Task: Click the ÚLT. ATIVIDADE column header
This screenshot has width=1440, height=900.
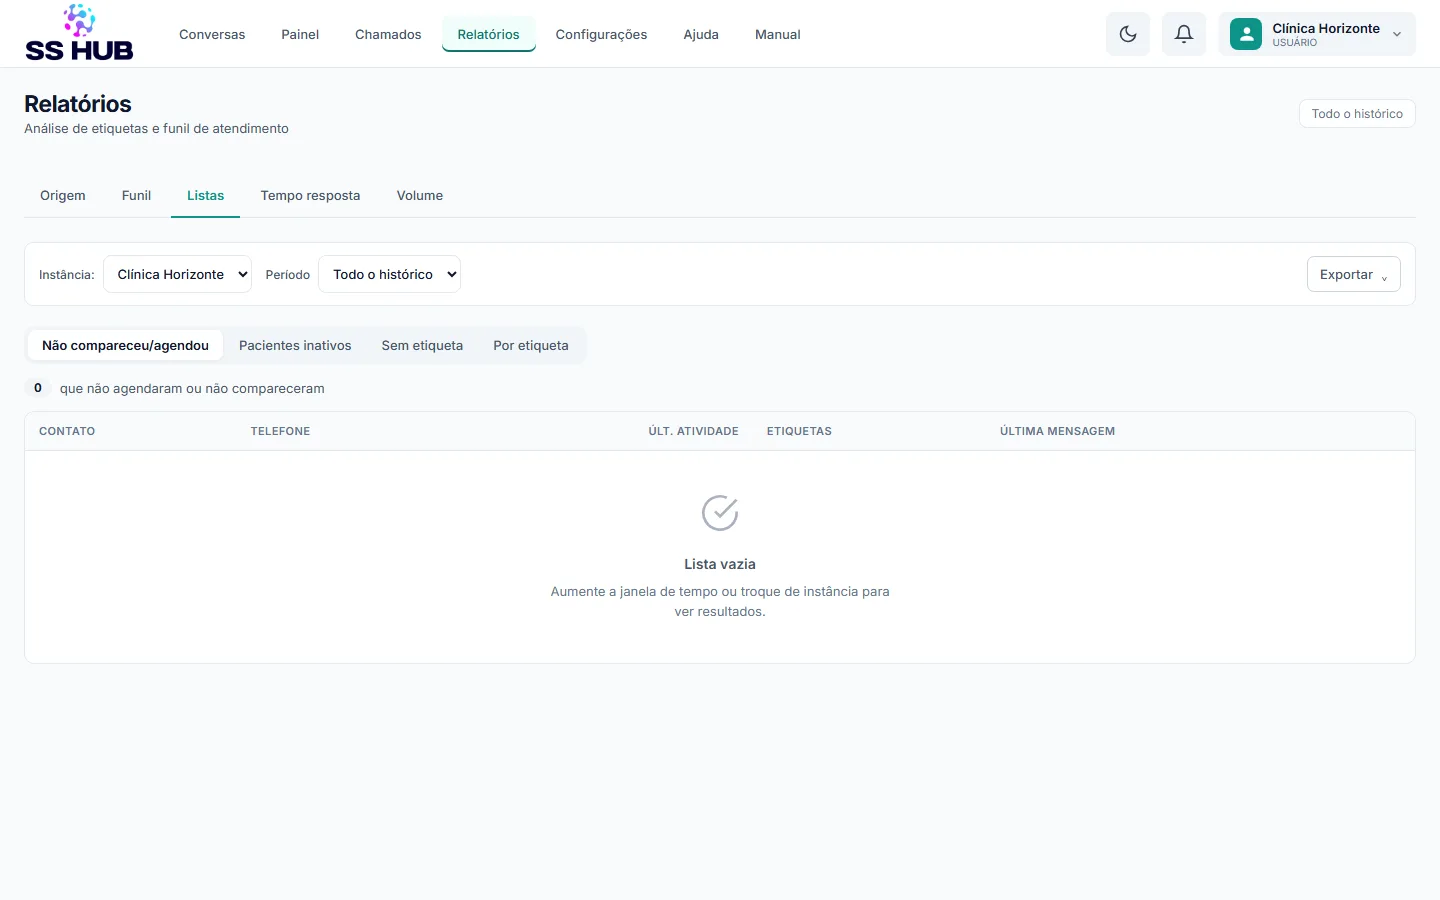Action: coord(693,431)
